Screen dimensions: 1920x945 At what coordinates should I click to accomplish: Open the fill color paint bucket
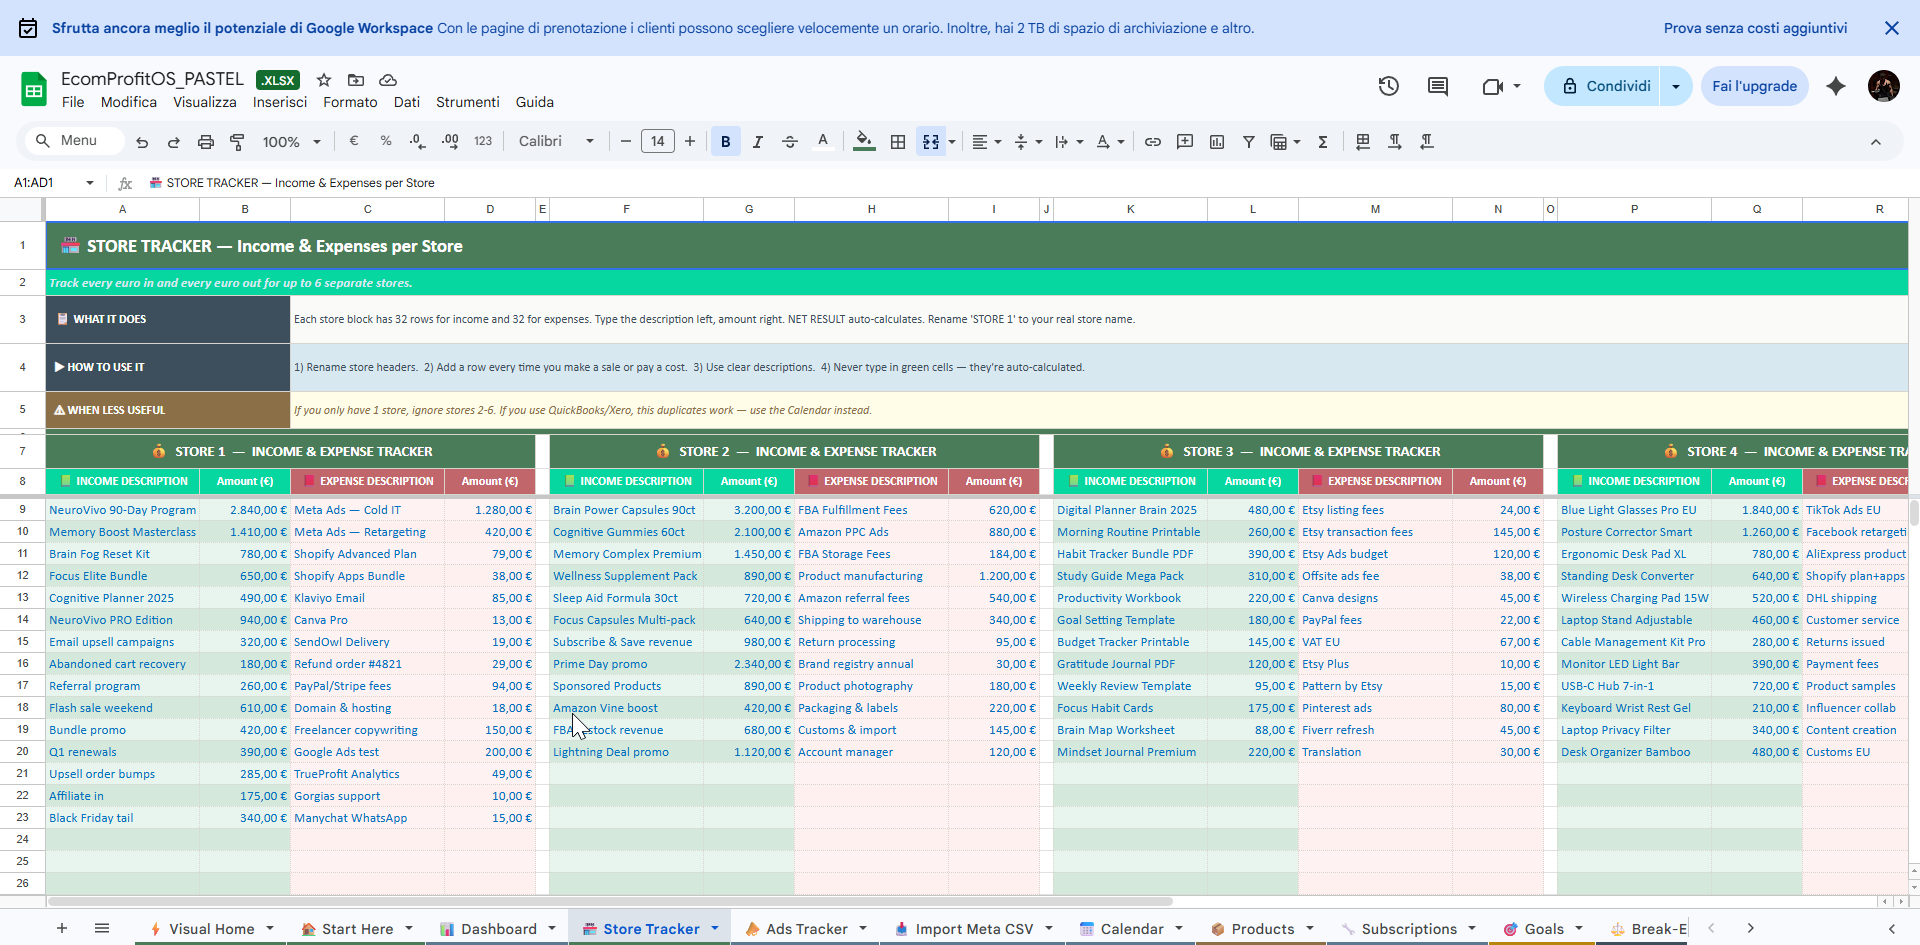863,142
